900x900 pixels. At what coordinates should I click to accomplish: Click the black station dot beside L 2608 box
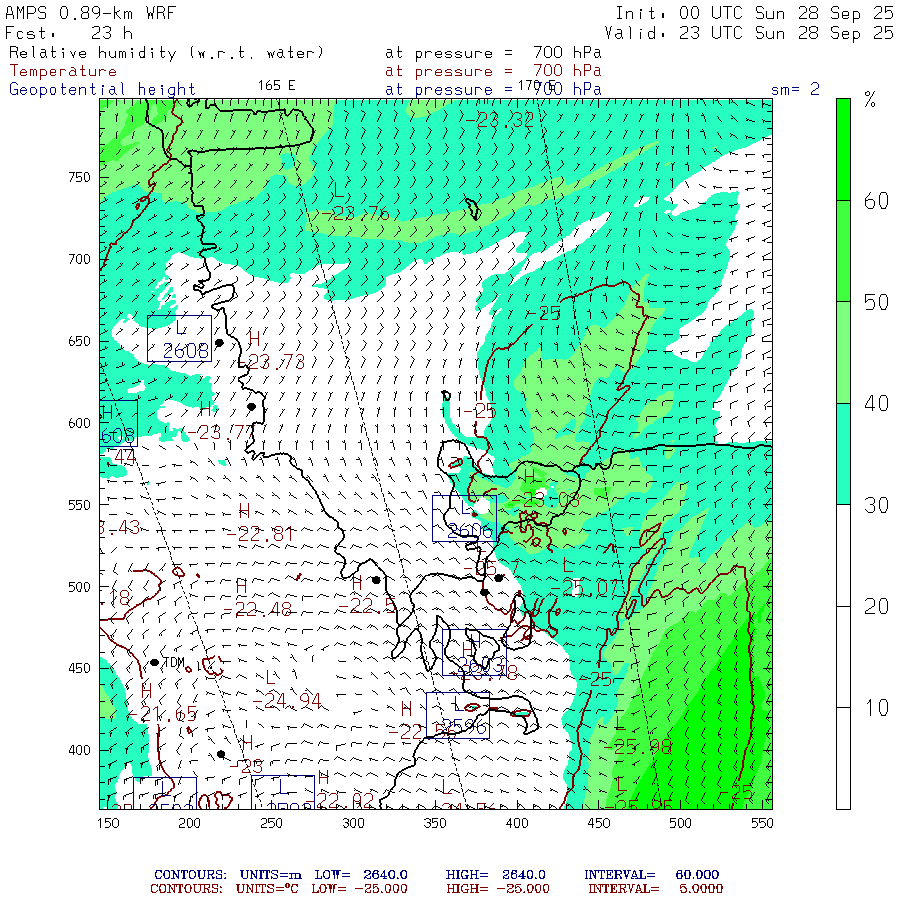220,343
